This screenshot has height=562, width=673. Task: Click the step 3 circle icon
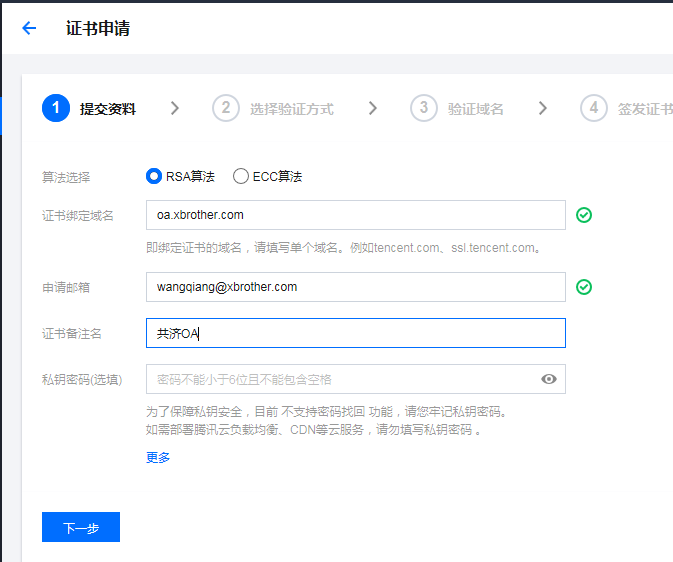424,108
